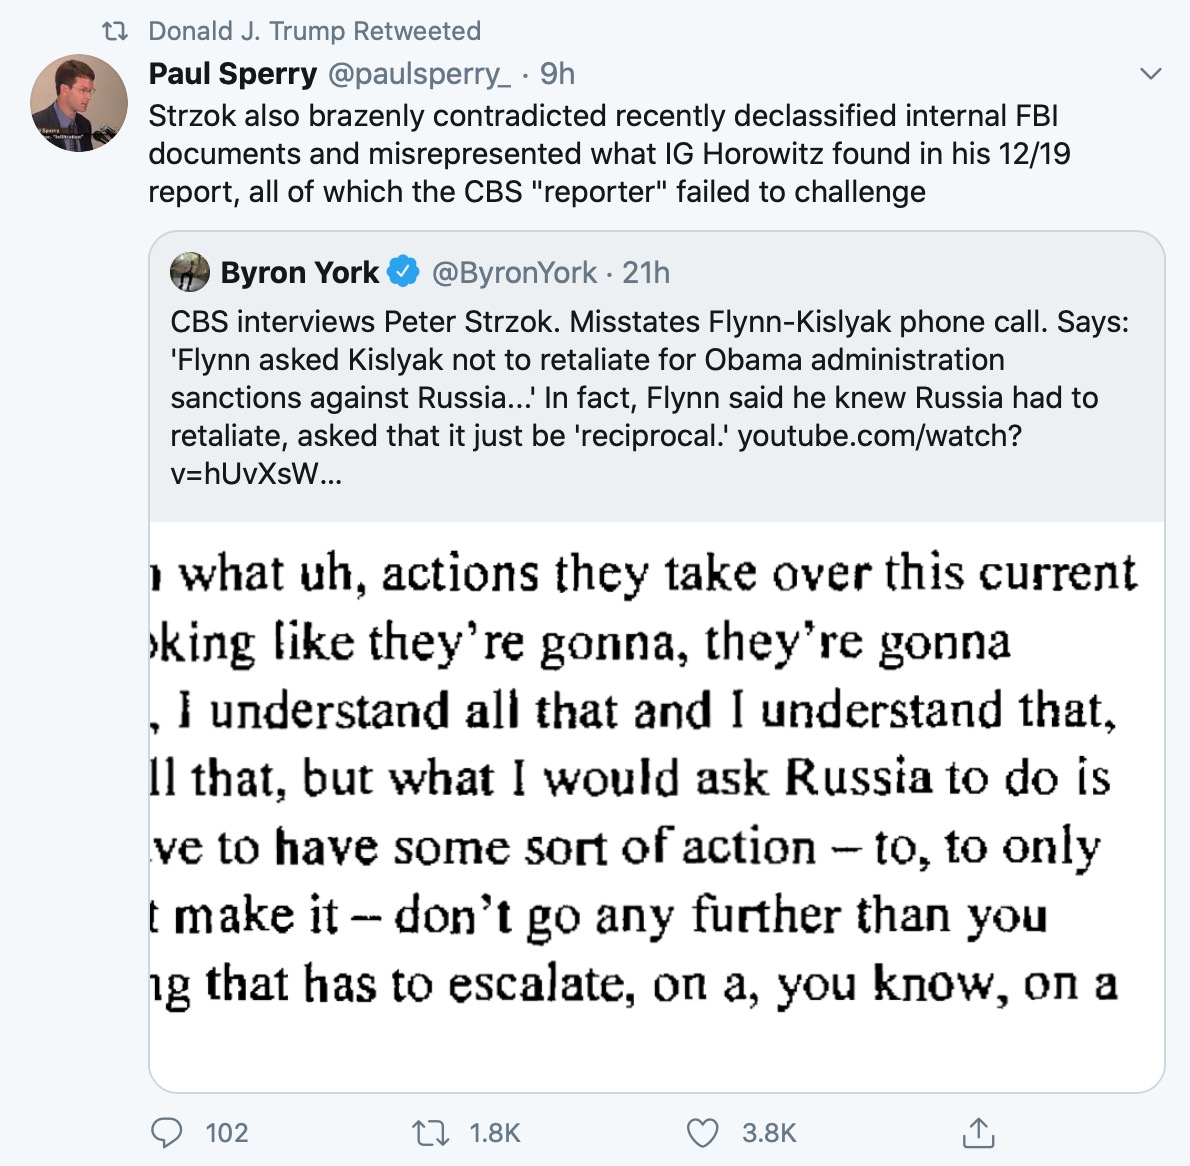This screenshot has height=1166, width=1190.
Task: Click Byron York's name in quote
Action: [299, 272]
